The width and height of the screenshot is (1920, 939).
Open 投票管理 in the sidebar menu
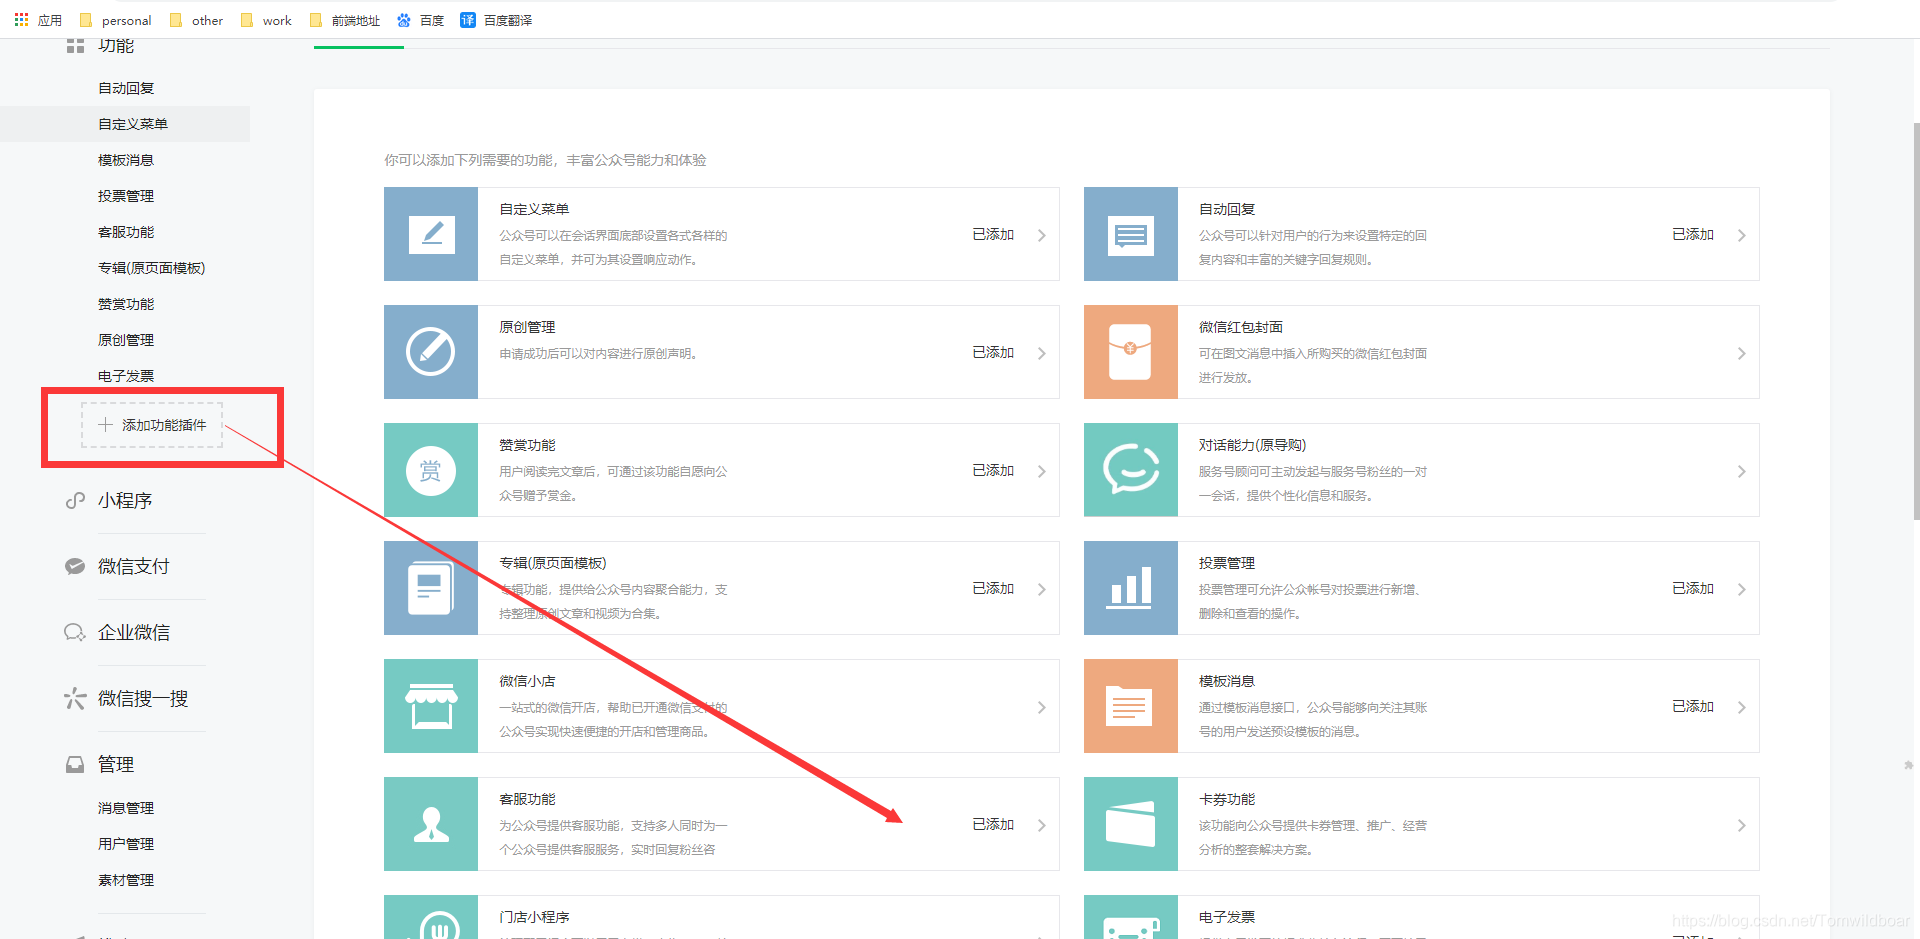(x=126, y=196)
